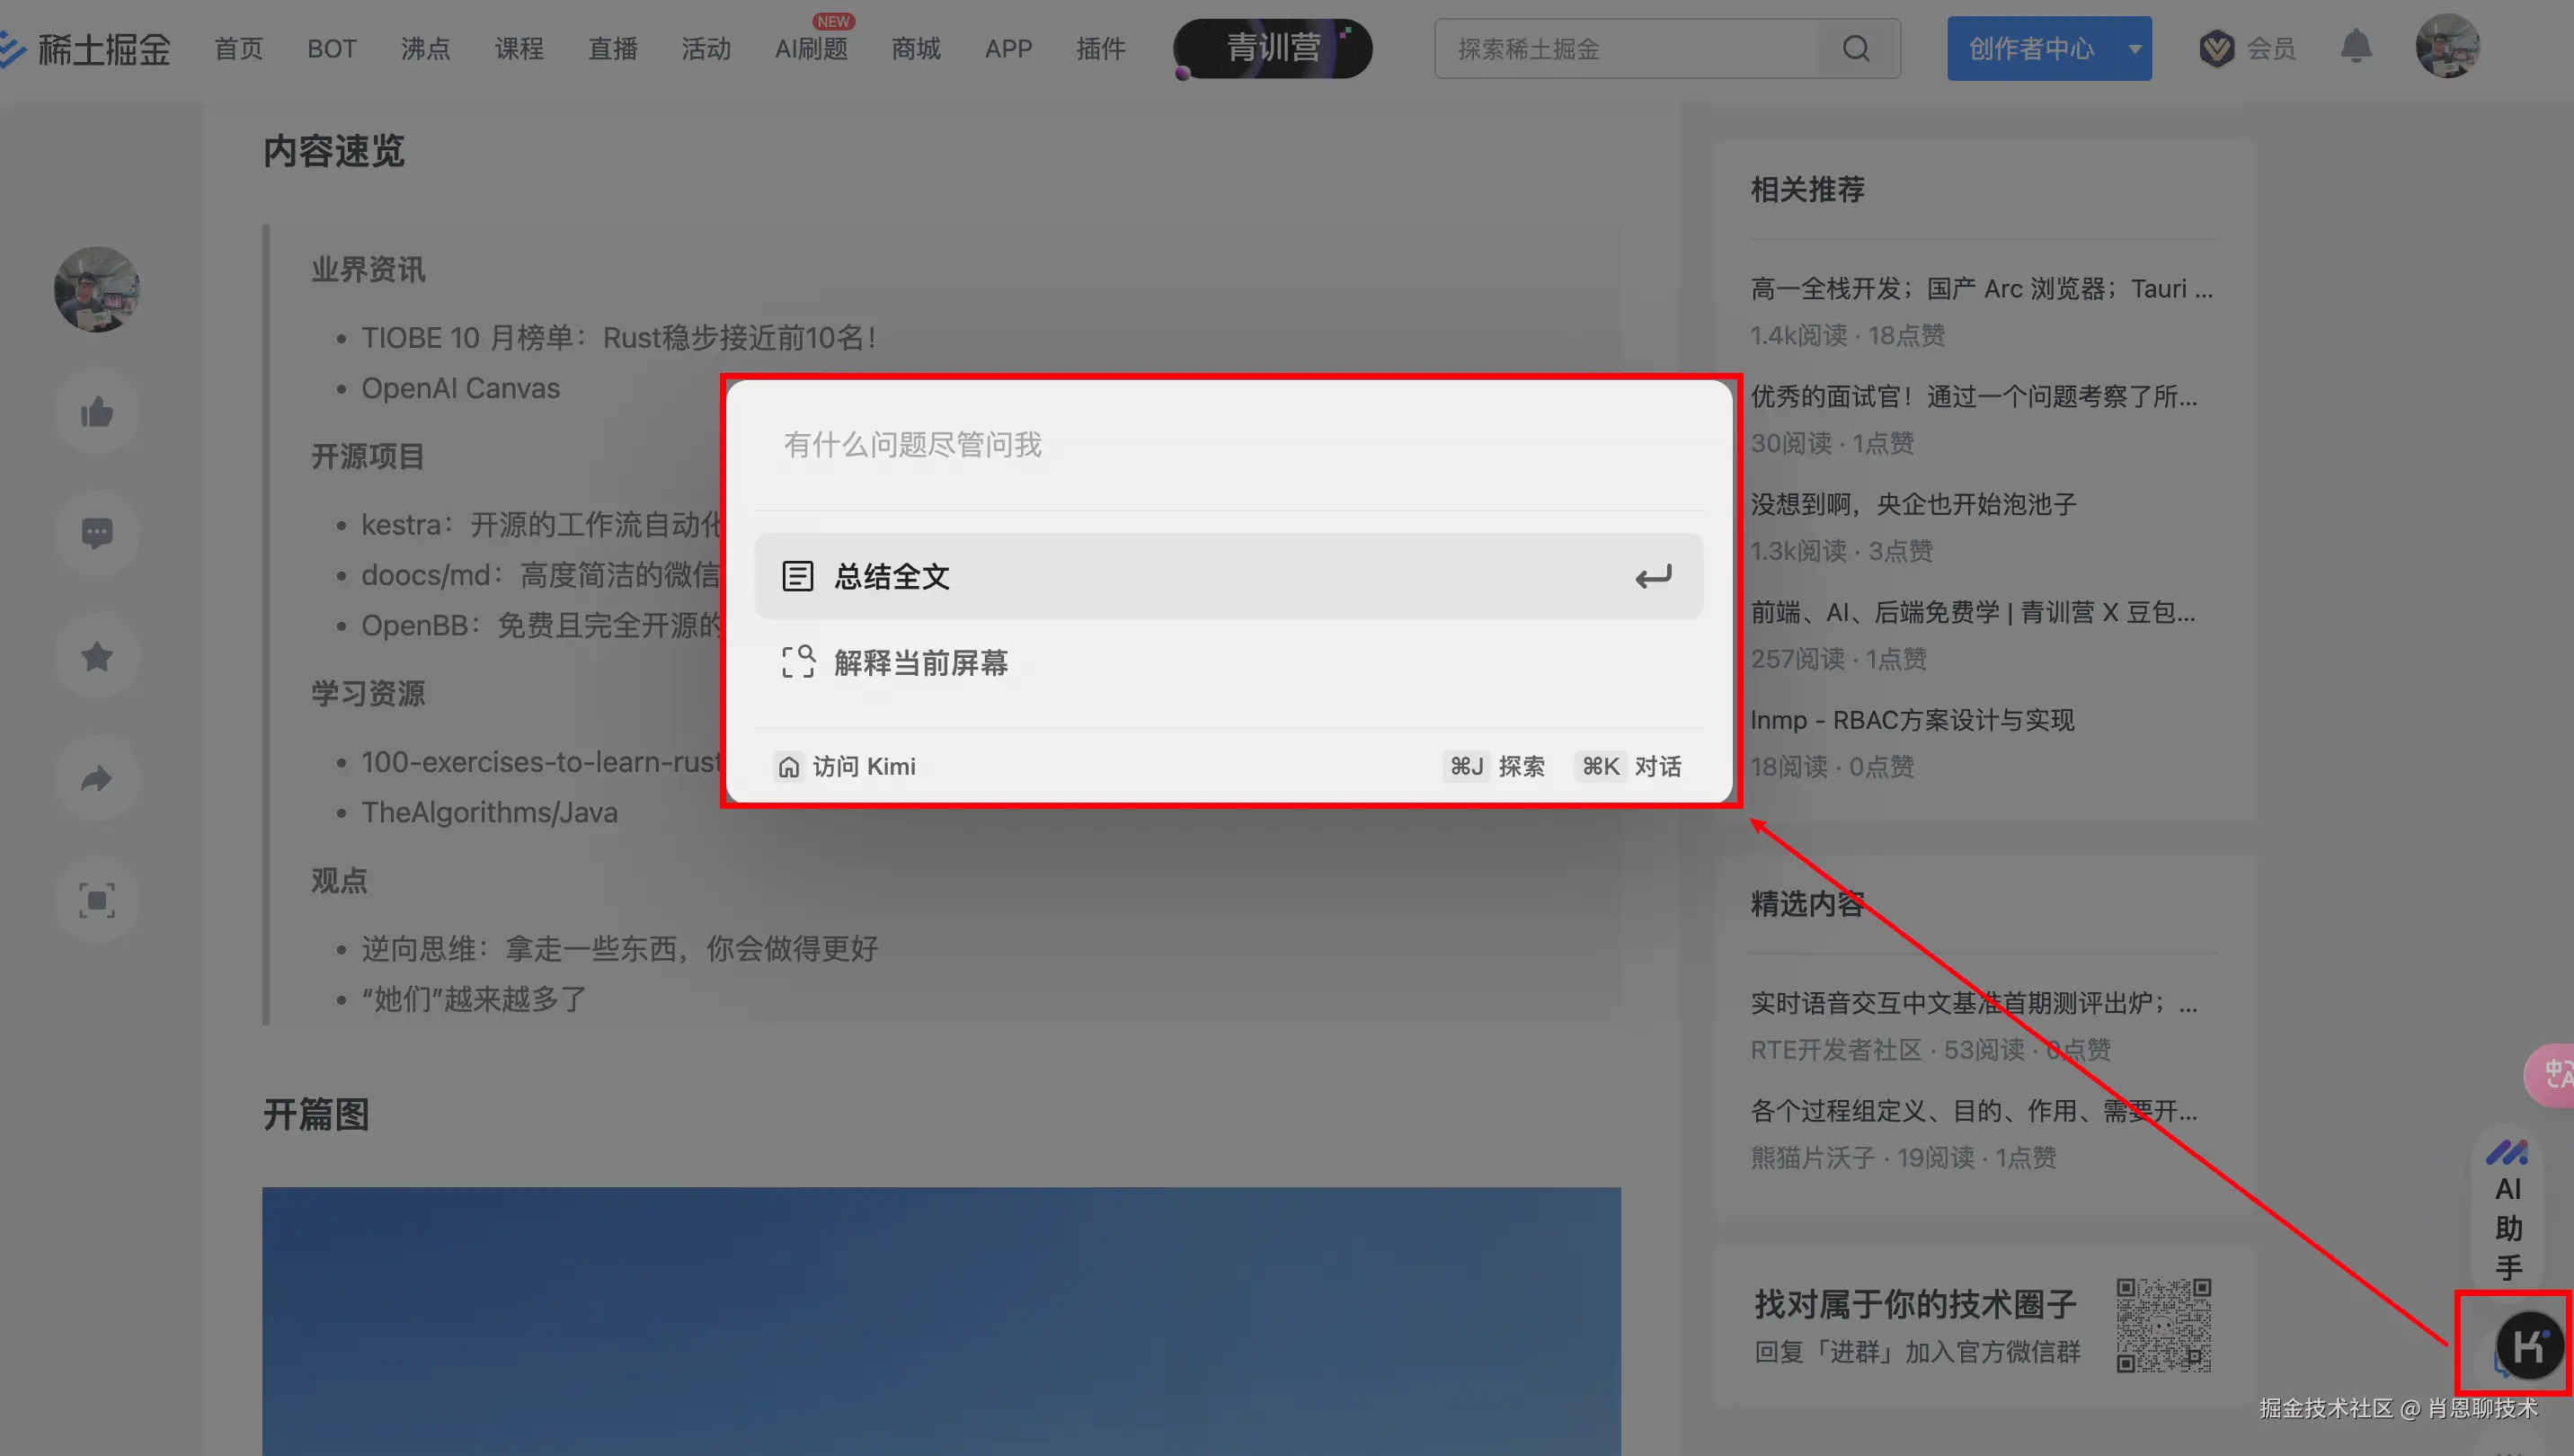Click the star favorite icon
The width and height of the screenshot is (2574, 1456).
(97, 656)
